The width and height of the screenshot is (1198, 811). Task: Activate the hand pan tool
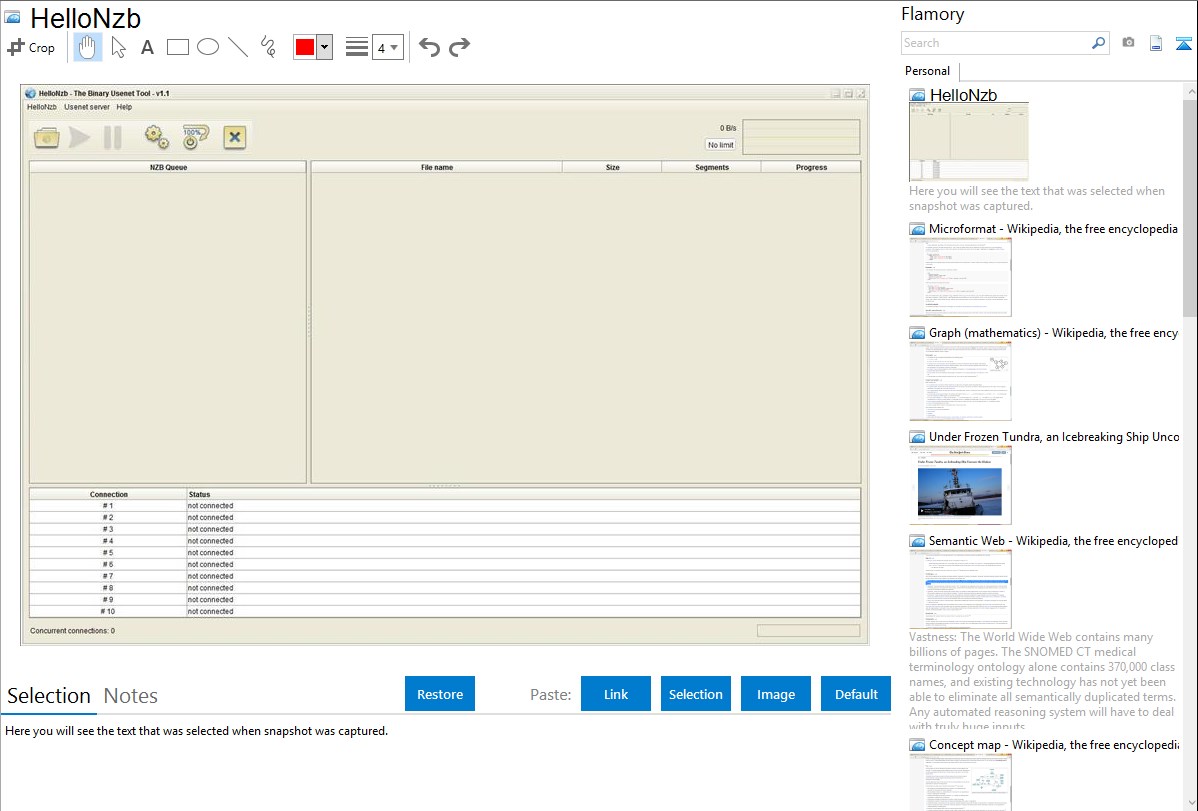pos(87,47)
